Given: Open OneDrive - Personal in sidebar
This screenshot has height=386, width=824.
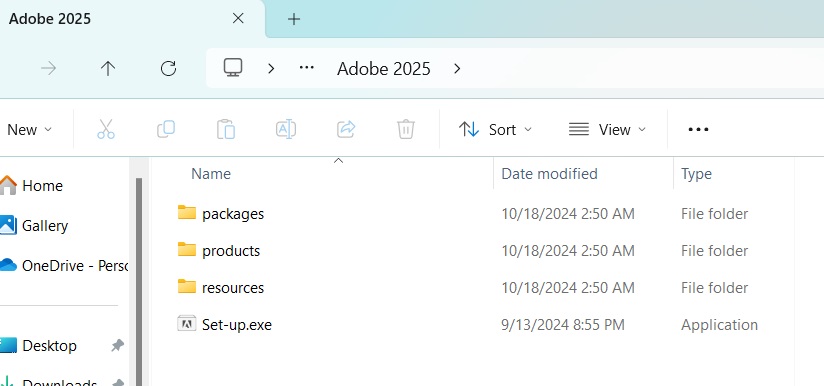Looking at the screenshot, I should (x=64, y=265).
